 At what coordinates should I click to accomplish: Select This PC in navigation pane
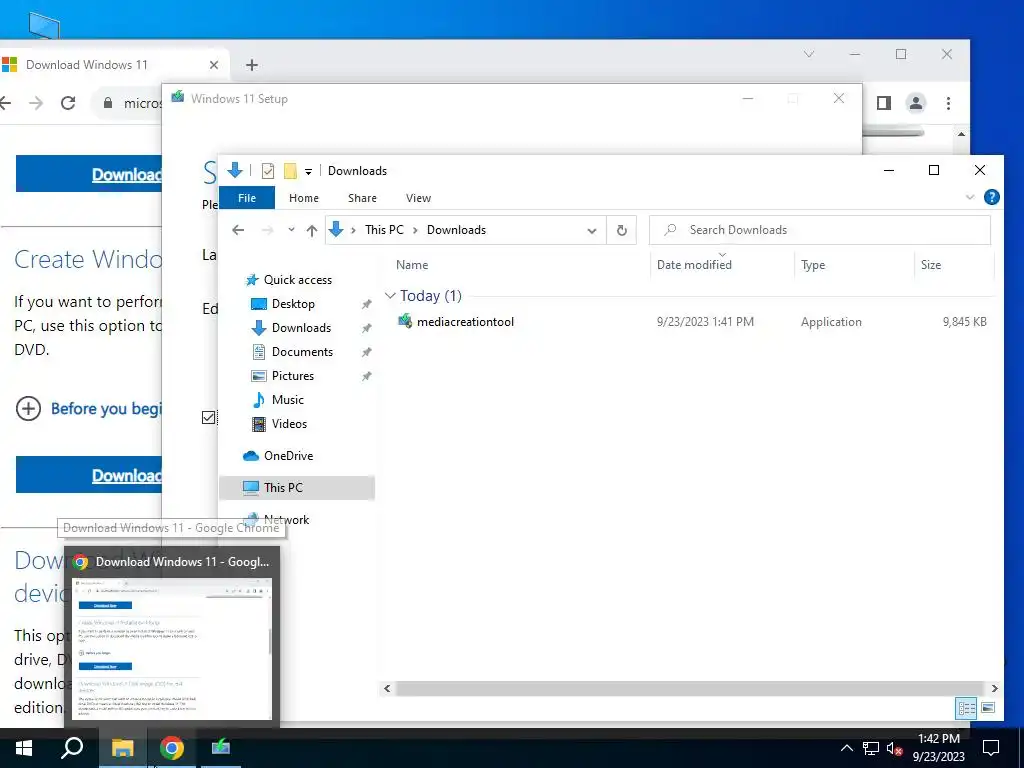(x=297, y=488)
